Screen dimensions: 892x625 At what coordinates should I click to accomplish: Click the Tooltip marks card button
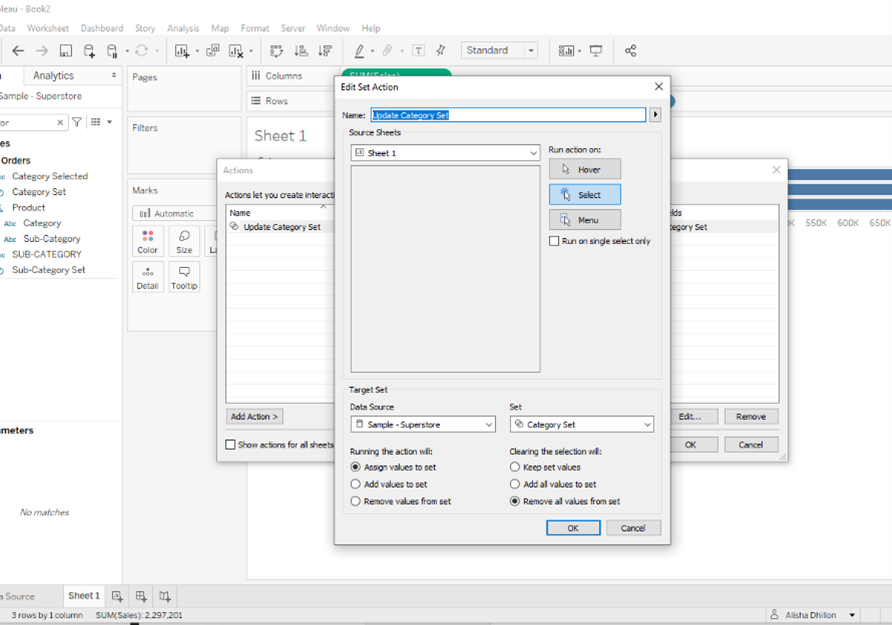(184, 276)
